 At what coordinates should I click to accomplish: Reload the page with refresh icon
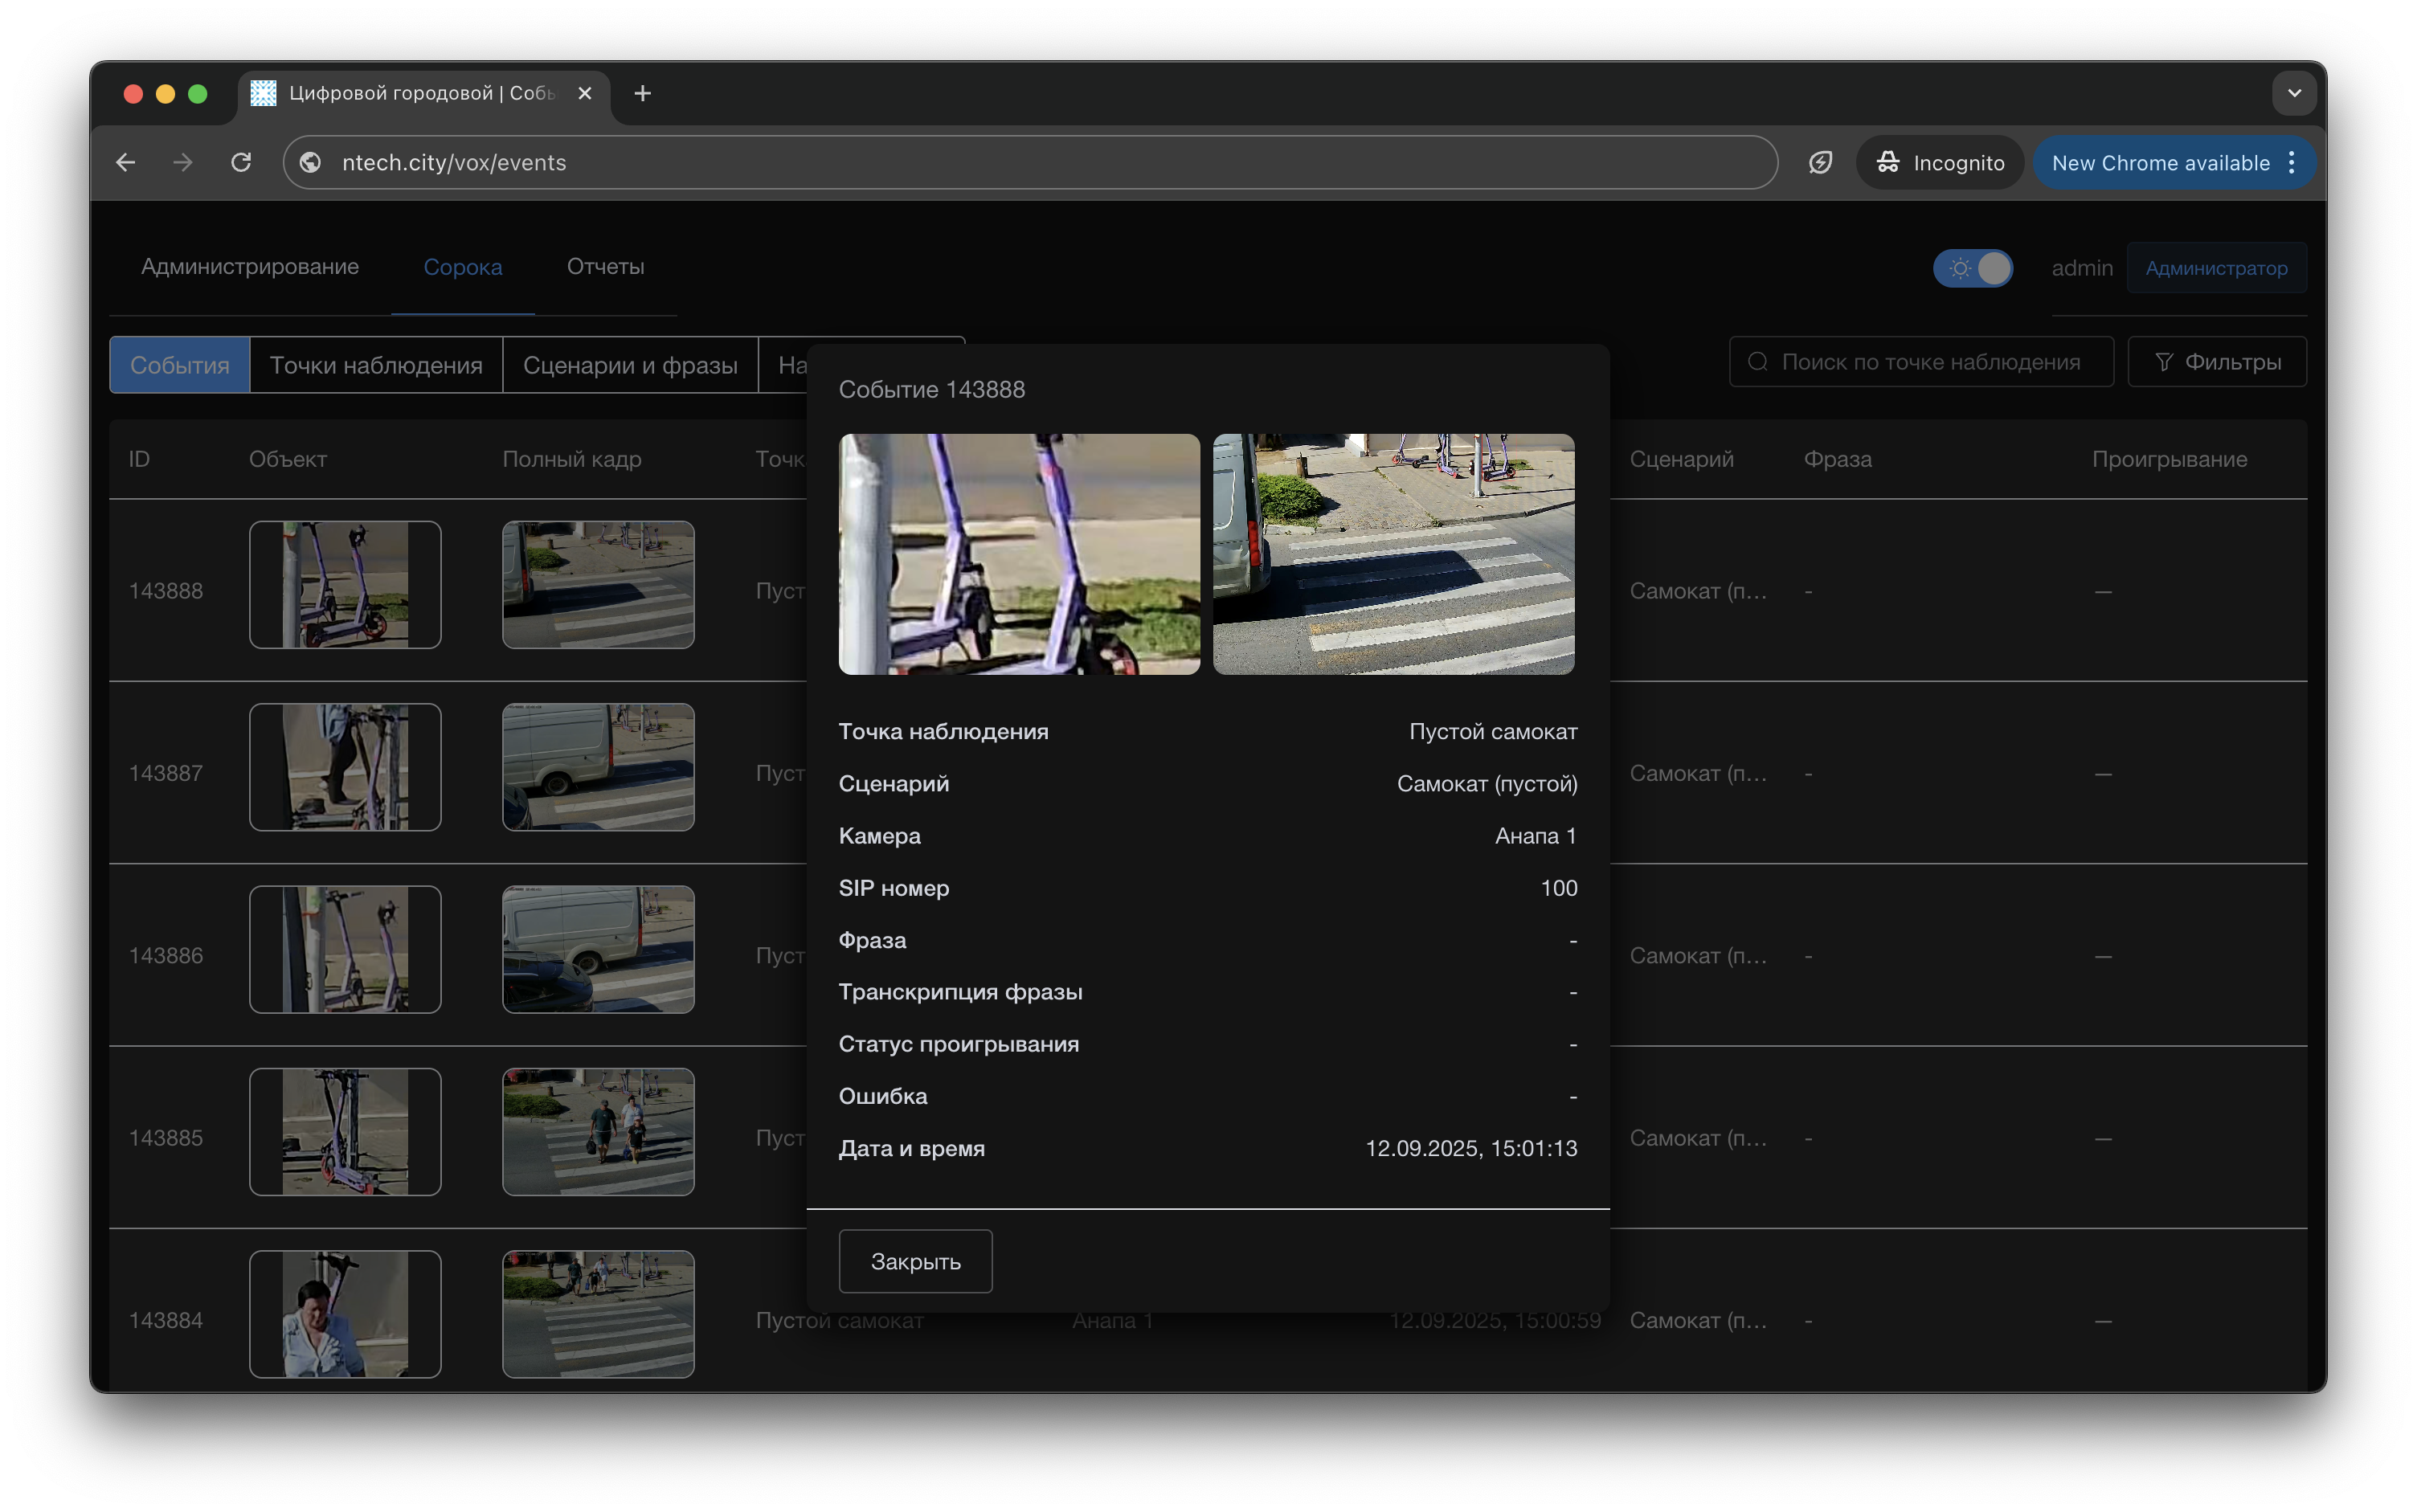coord(241,162)
